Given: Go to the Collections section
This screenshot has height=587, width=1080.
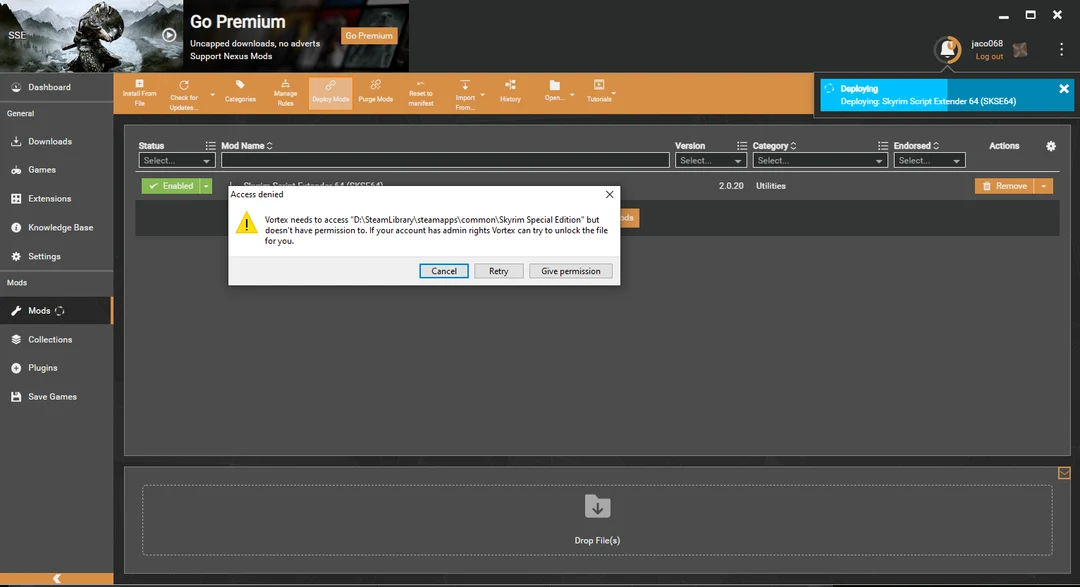Looking at the screenshot, I should tap(51, 339).
